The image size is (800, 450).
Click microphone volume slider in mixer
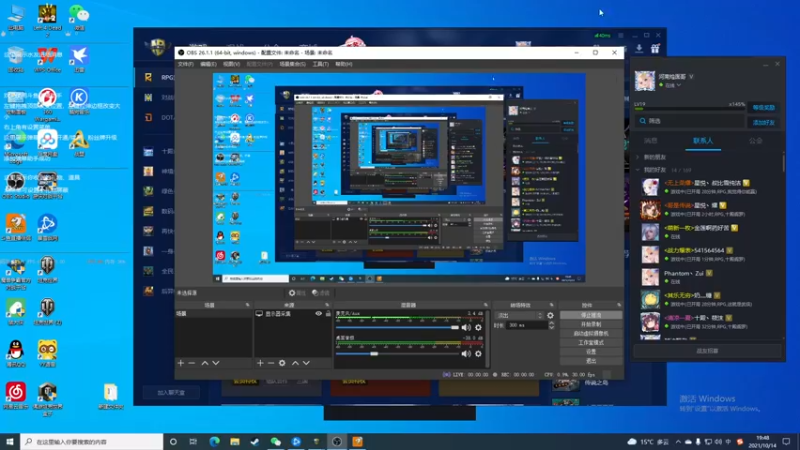coord(398,328)
